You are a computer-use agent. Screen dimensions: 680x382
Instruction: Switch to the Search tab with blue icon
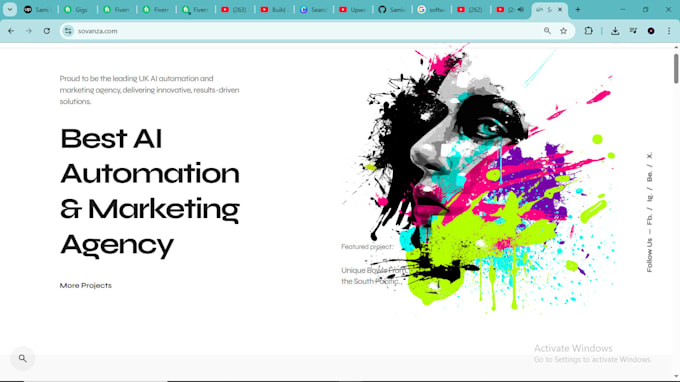[x=314, y=9]
